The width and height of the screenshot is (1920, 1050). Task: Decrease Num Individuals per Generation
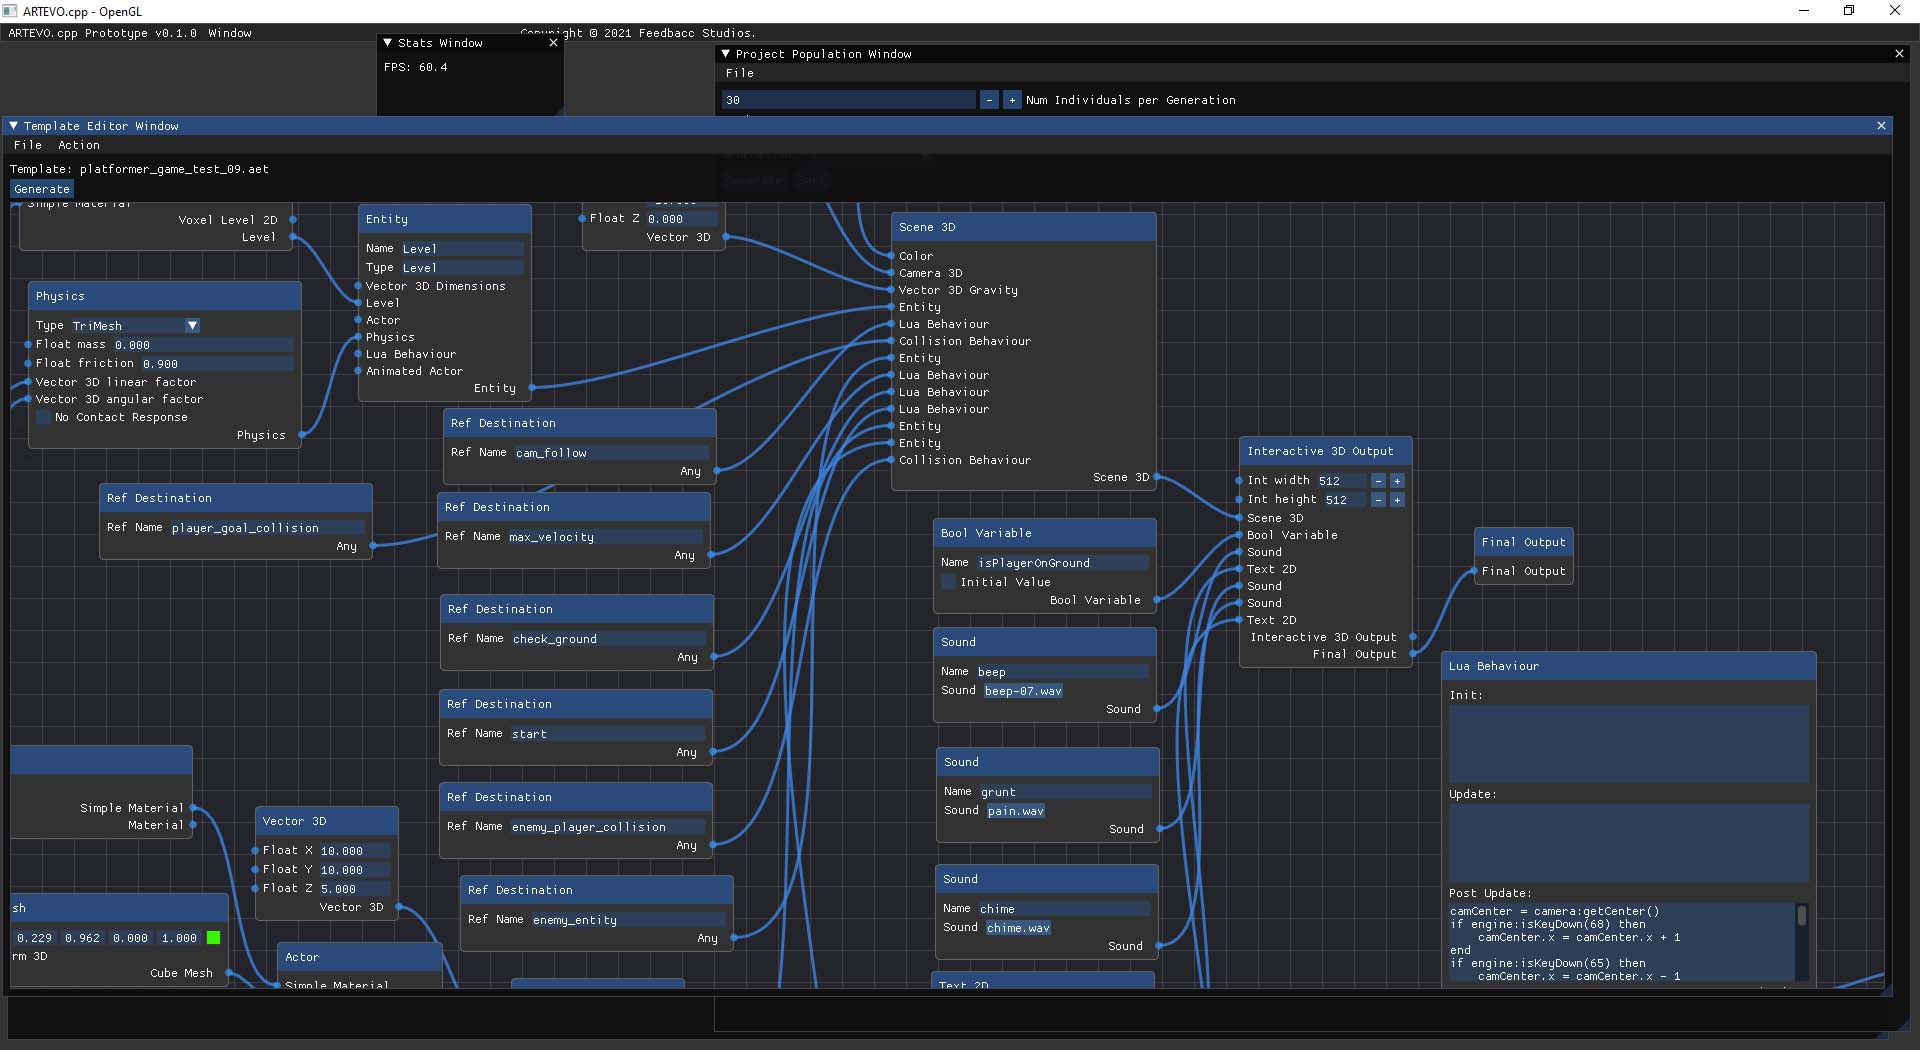click(989, 100)
